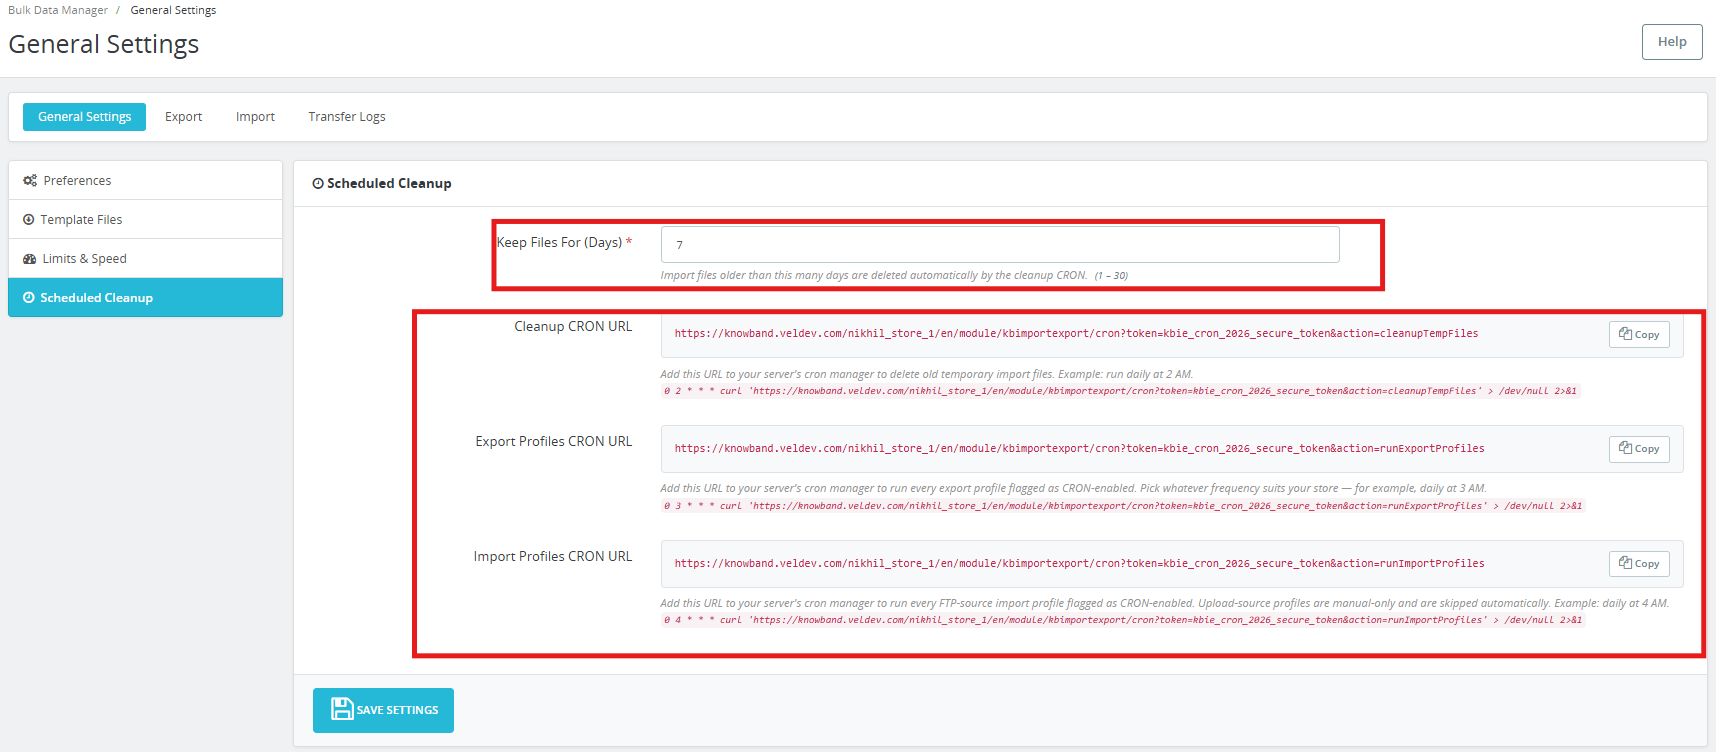Click the '0 2 * * *' curl example command

[x=1120, y=391]
